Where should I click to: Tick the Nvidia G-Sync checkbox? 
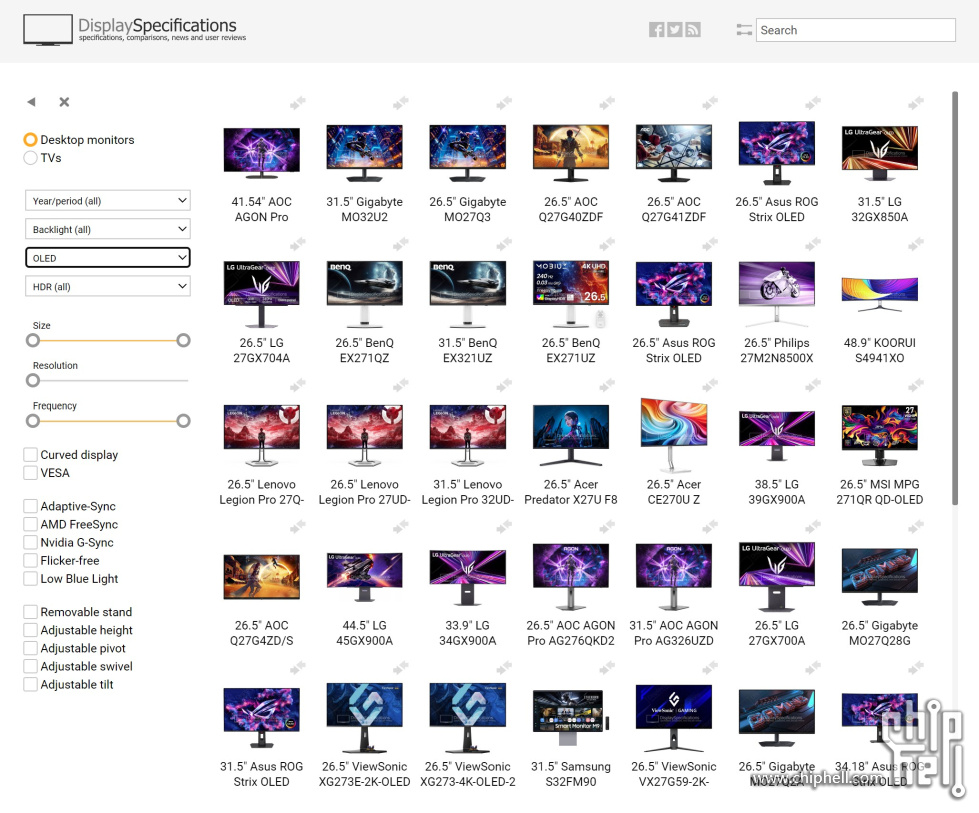coord(31,542)
